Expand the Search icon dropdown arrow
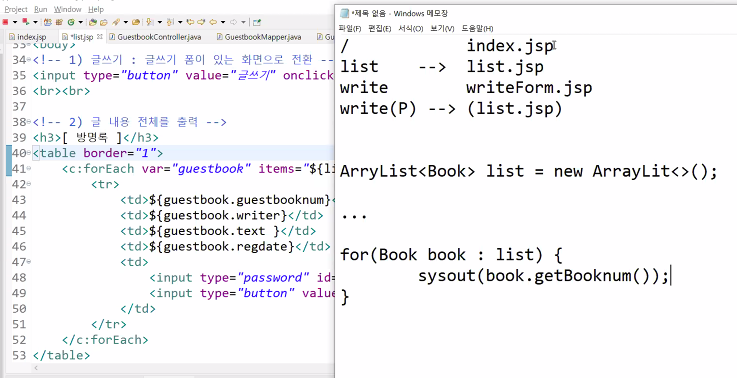The image size is (737, 378). (x=126, y=22)
